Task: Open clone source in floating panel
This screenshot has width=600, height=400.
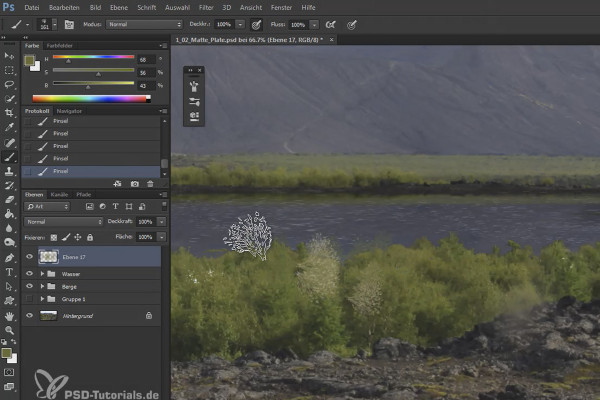Action: [194, 116]
